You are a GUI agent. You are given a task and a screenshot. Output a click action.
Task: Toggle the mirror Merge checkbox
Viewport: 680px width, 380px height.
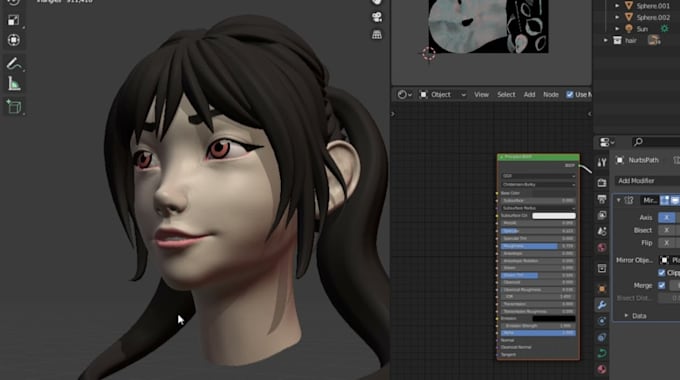[661, 285]
